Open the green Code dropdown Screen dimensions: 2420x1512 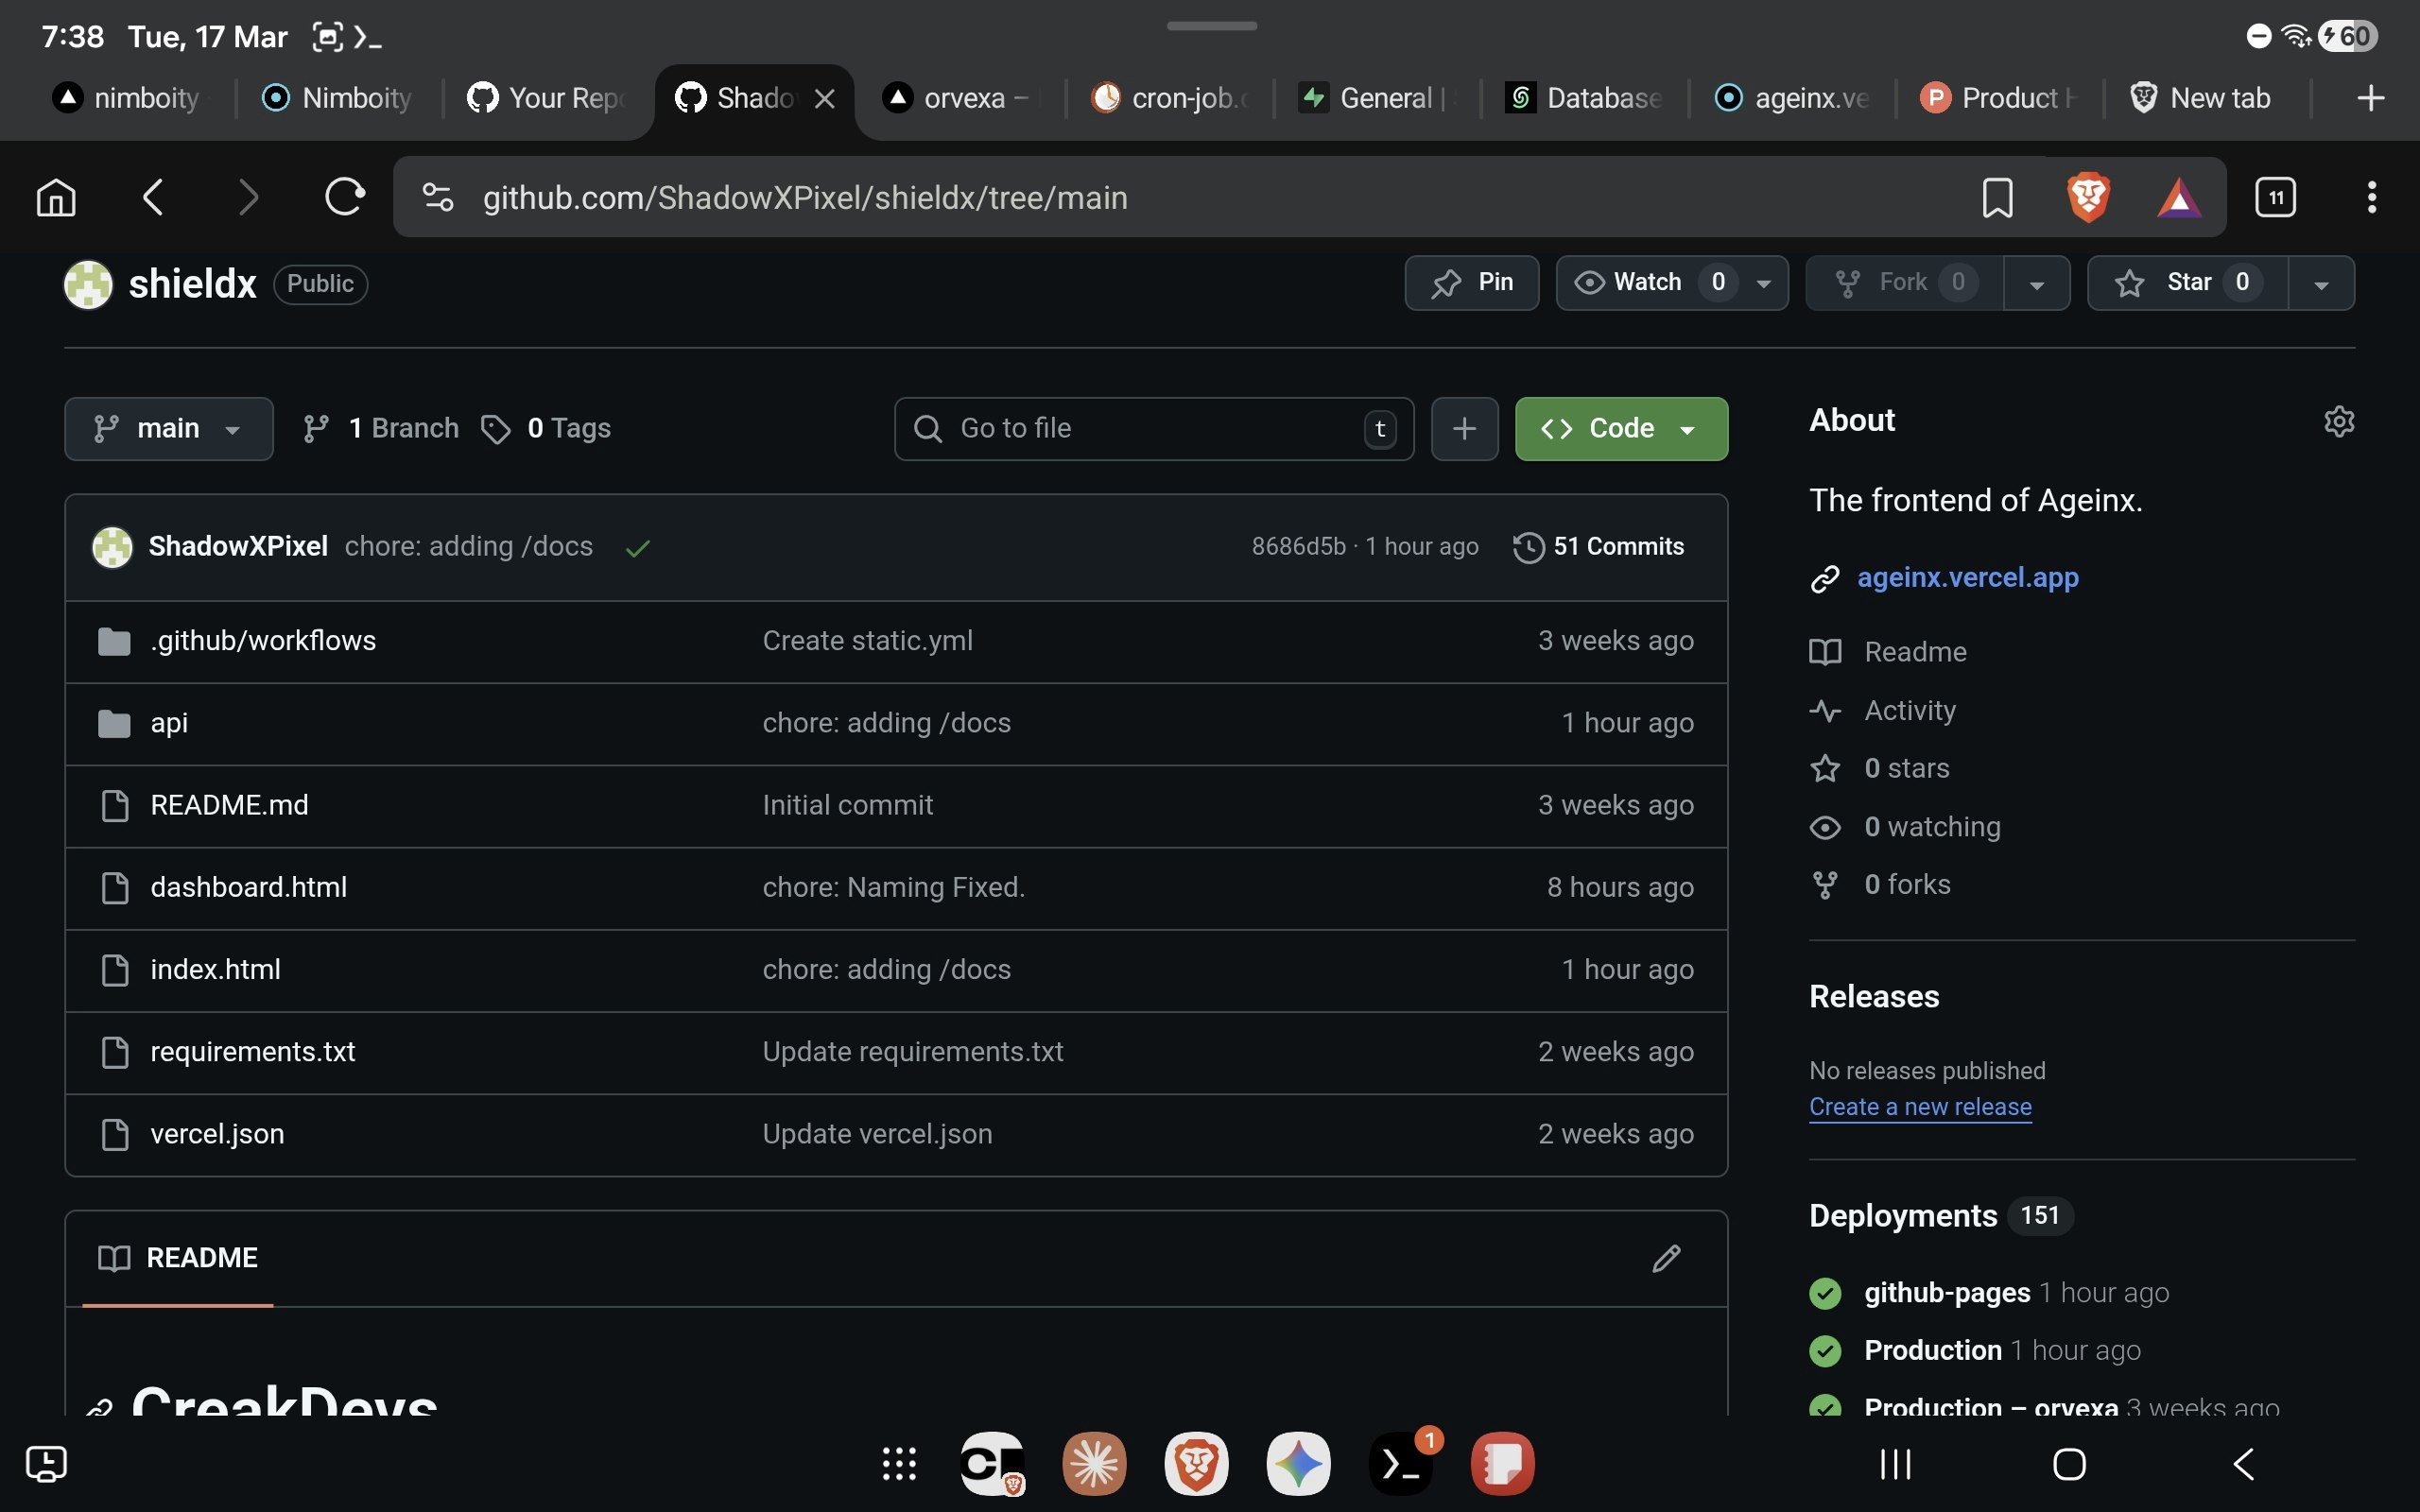[1620, 429]
